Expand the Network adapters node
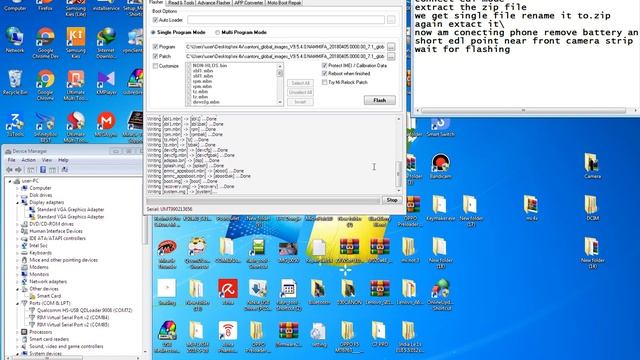This screenshot has height=360, width=640. pos(18,281)
